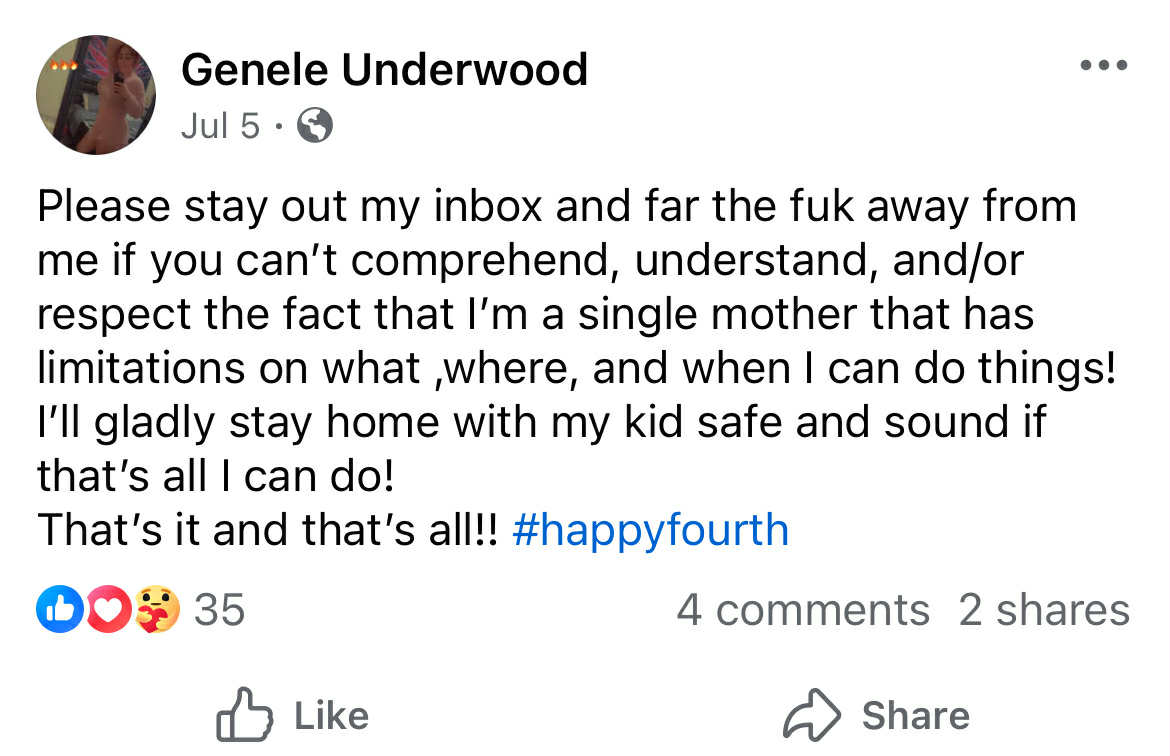Viewport: 1170px width, 756px height.
Task: Open the Genele Underwood profile name
Action: click(384, 70)
